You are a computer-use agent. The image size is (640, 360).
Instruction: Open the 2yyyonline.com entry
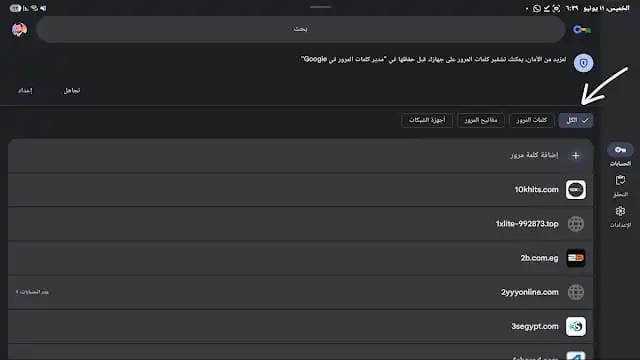tap(300, 292)
